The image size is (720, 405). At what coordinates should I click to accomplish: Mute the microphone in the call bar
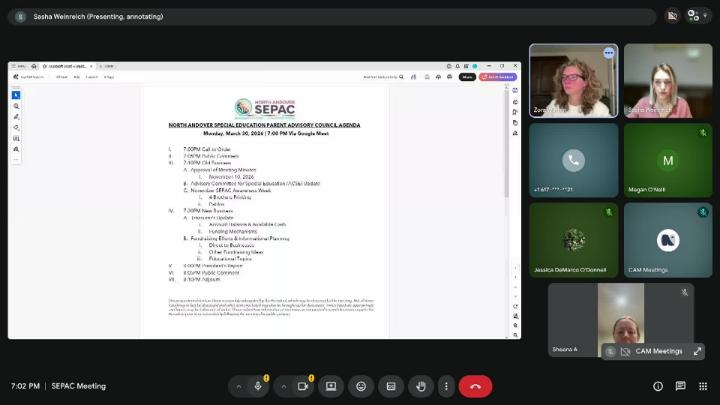tap(260, 386)
